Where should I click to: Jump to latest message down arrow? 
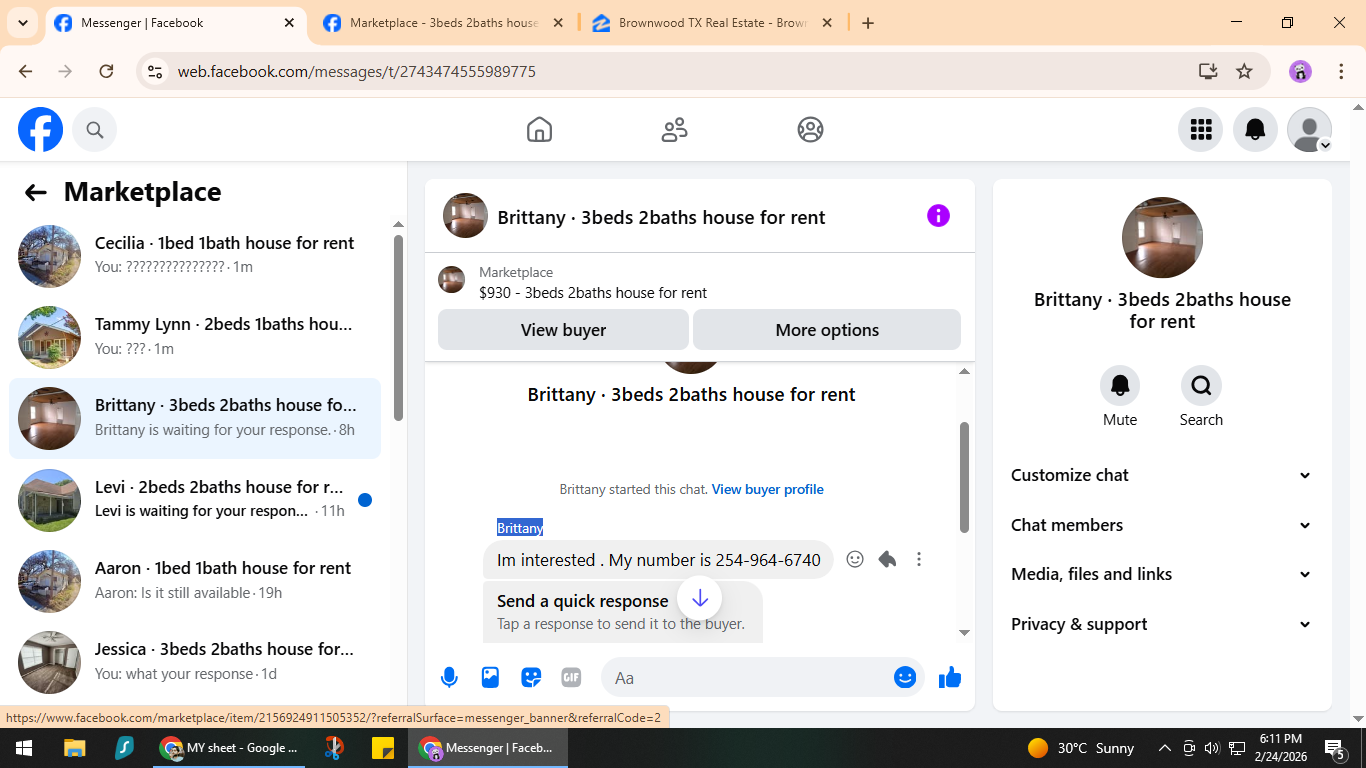(x=700, y=599)
